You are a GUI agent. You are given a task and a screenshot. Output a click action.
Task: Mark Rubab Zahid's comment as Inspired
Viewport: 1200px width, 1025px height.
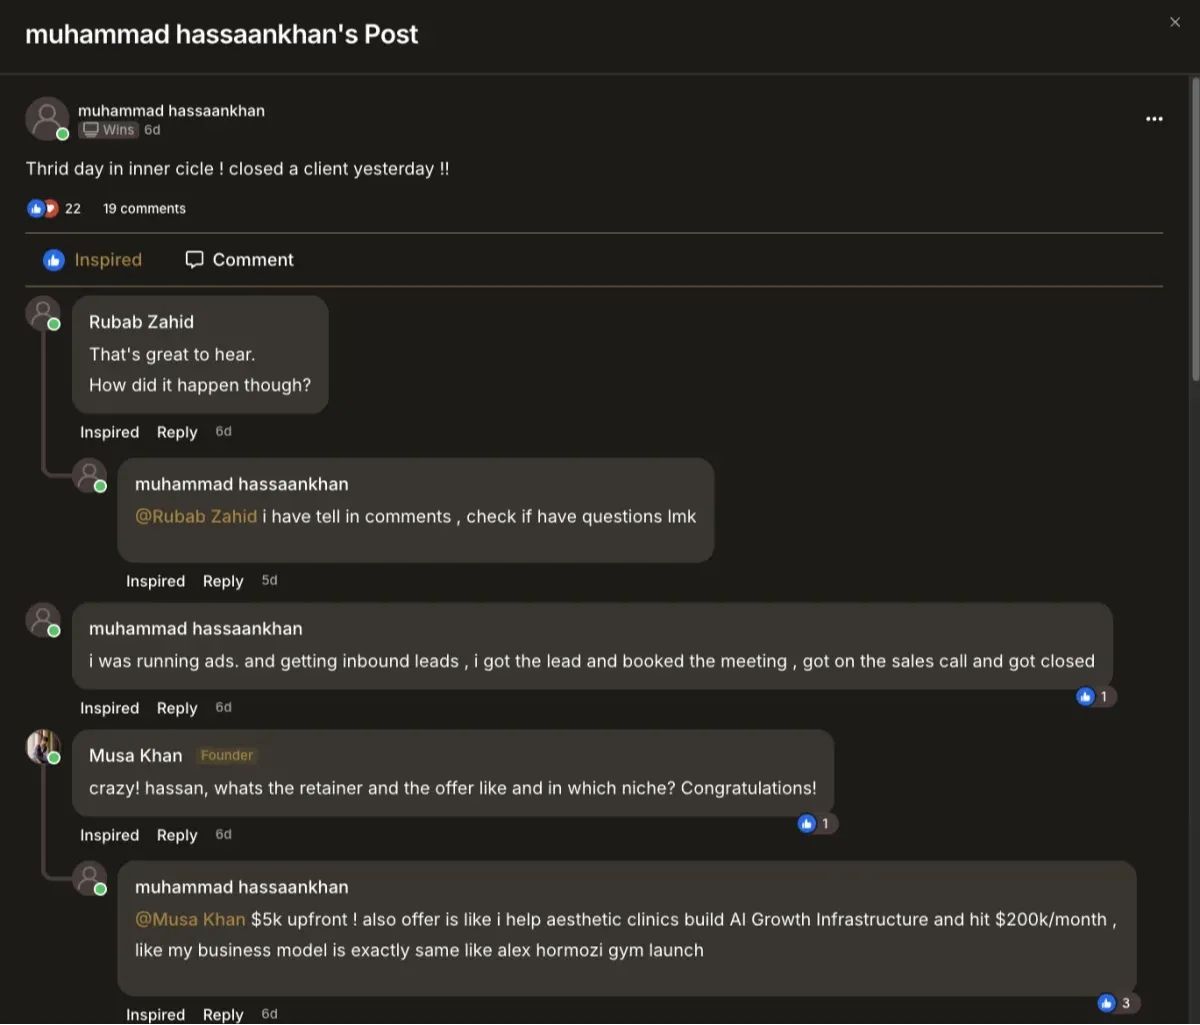click(x=109, y=432)
